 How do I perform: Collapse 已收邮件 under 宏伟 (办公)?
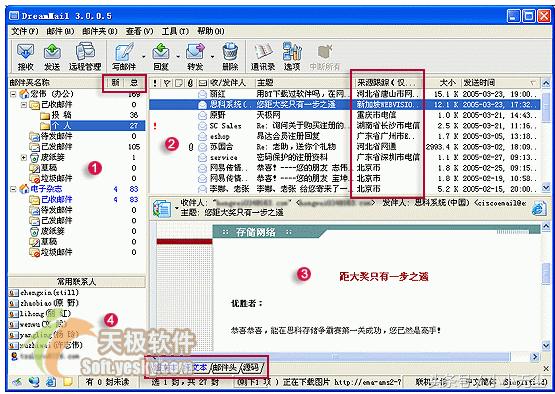[24, 105]
